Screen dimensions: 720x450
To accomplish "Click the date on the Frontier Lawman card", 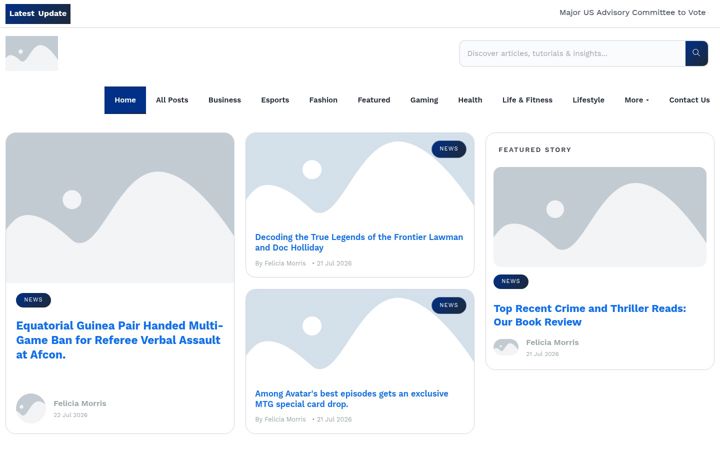I will pyautogui.click(x=334, y=263).
